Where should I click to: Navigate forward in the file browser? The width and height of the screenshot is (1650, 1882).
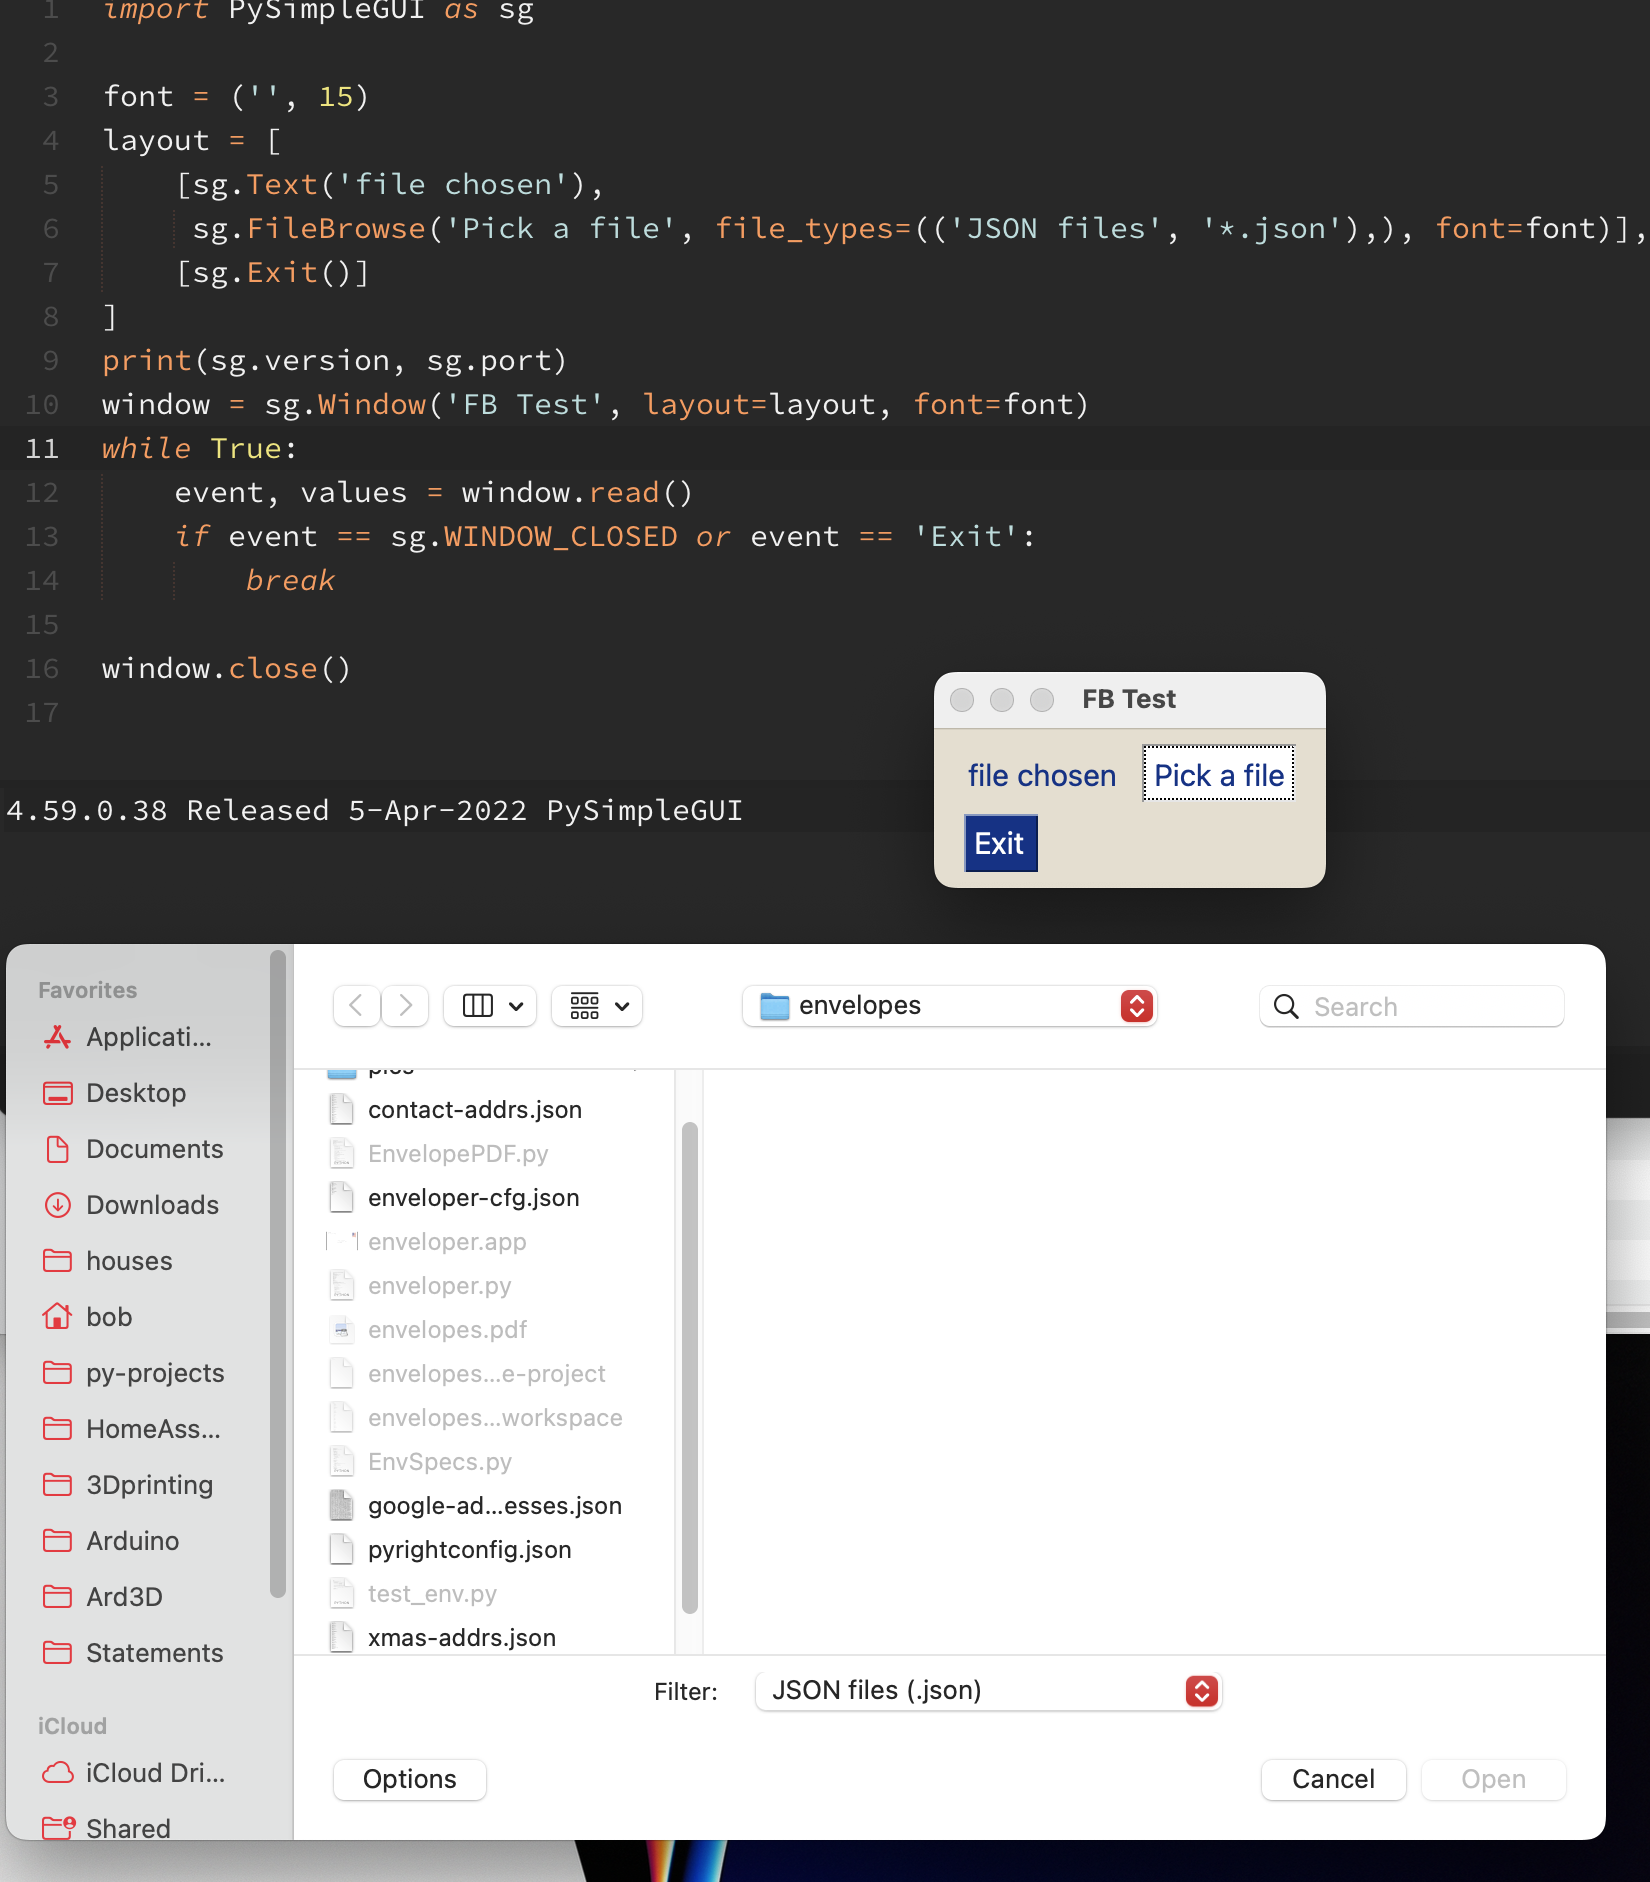coord(404,1006)
